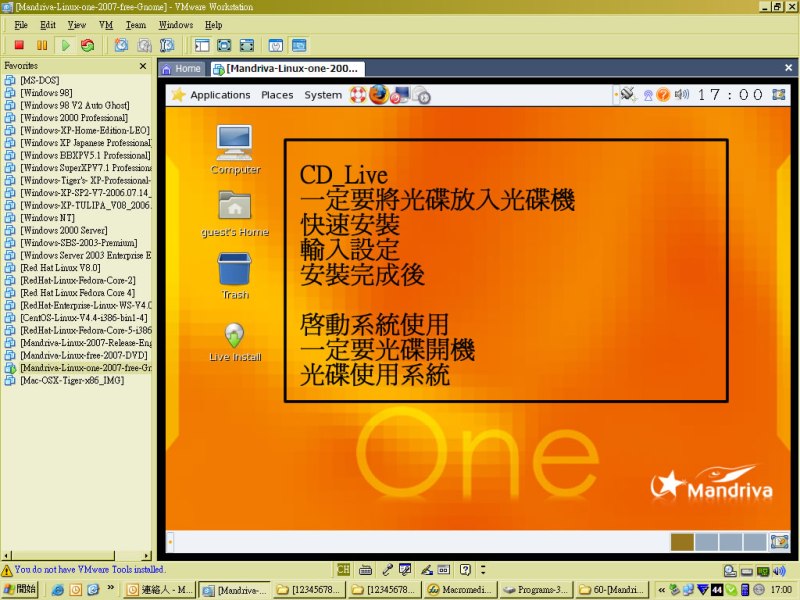The height and width of the screenshot is (600, 800).
Task: Open the Help menu
Action: pos(214,25)
